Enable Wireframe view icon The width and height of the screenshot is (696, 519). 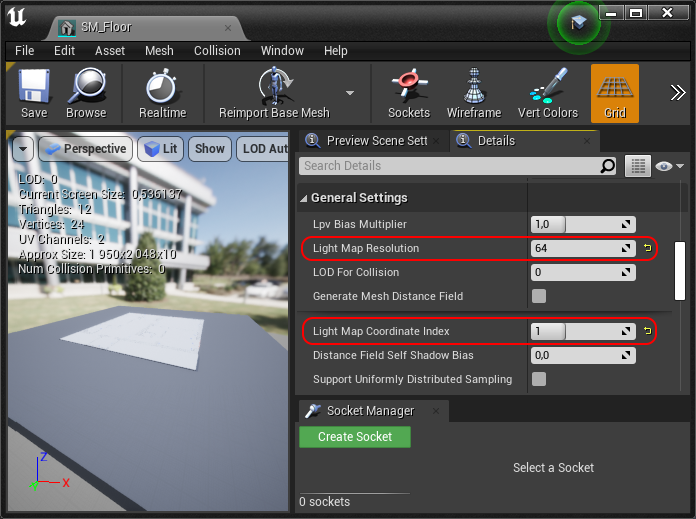click(474, 88)
